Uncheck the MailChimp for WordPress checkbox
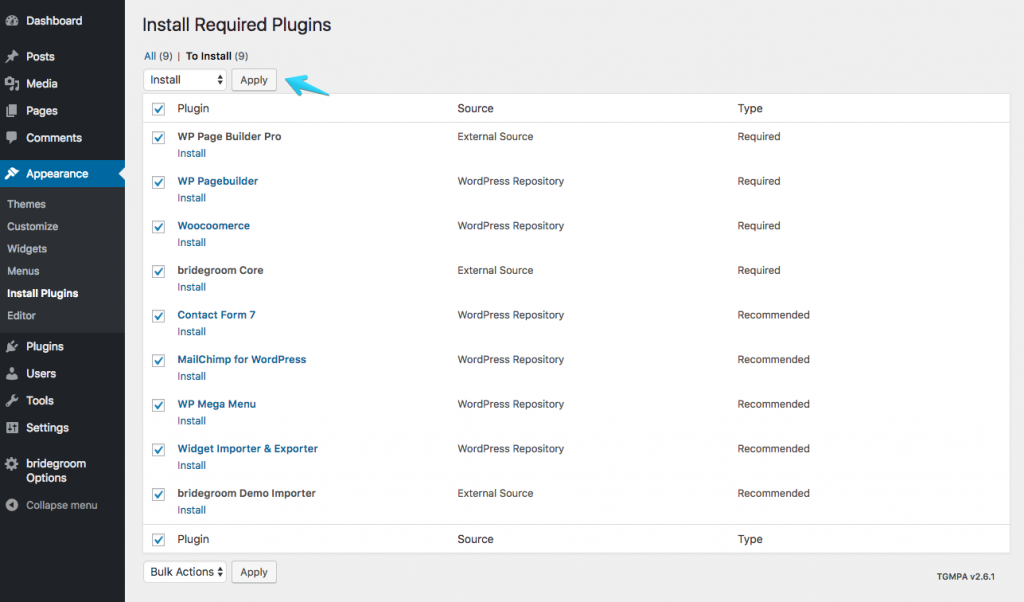1024x602 pixels. tap(159, 360)
